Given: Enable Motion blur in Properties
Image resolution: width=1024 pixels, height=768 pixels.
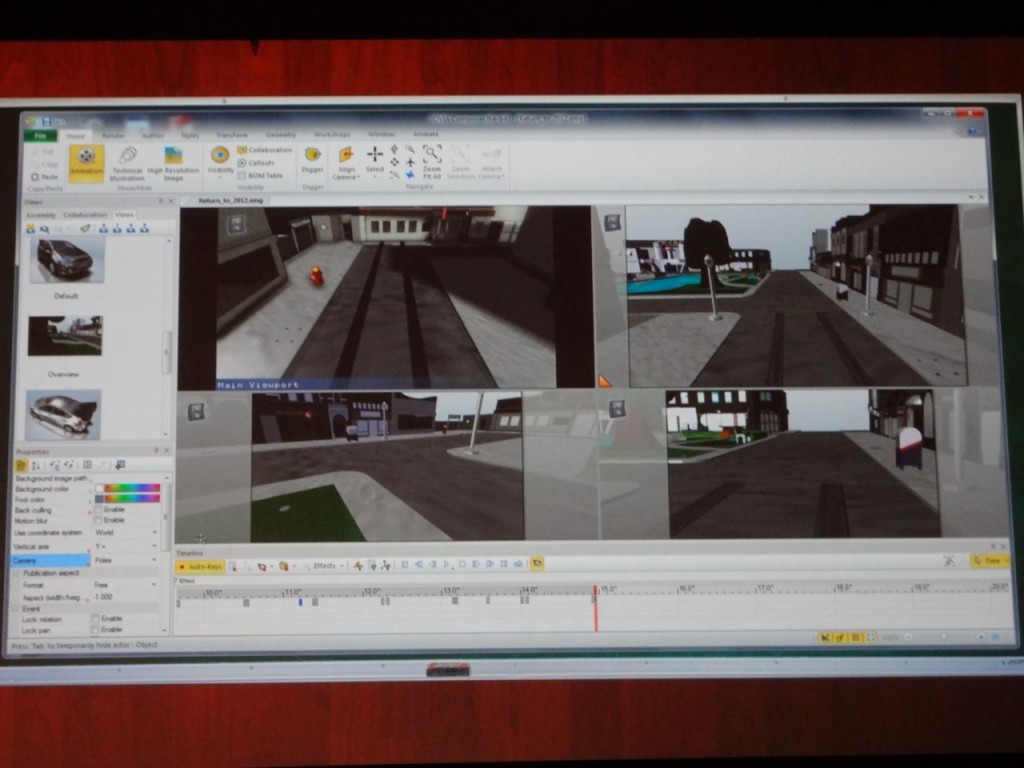Looking at the screenshot, I should point(98,520).
